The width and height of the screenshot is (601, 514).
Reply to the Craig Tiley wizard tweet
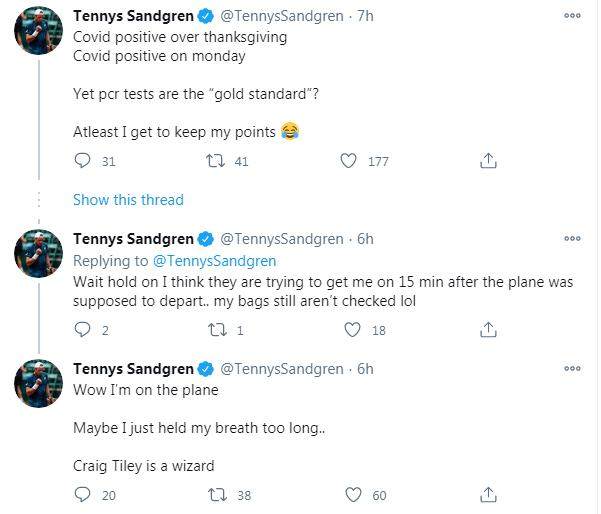82,495
